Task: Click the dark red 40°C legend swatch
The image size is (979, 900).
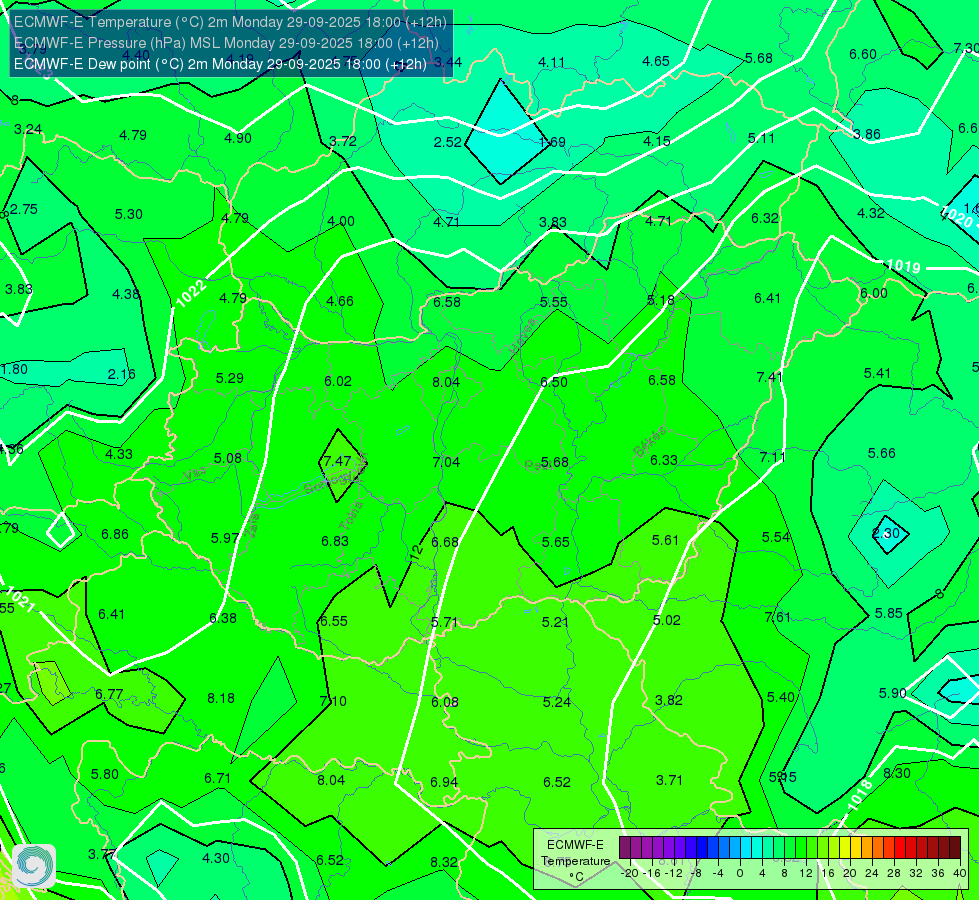Action: (x=955, y=848)
